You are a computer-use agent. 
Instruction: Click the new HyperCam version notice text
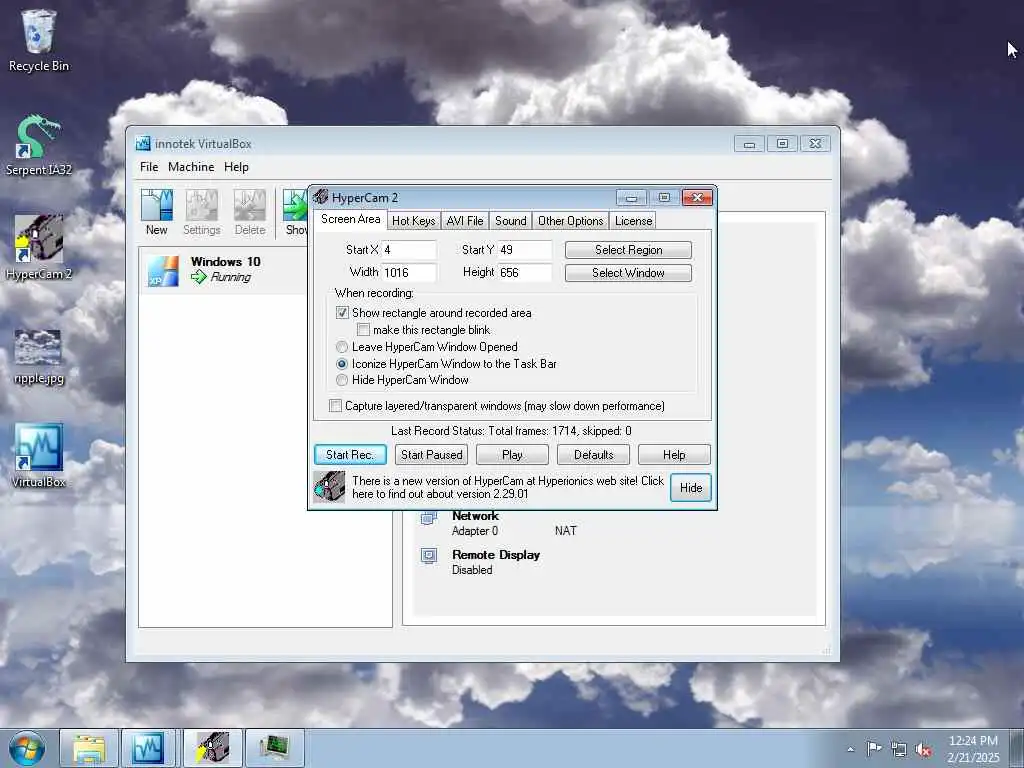507,487
